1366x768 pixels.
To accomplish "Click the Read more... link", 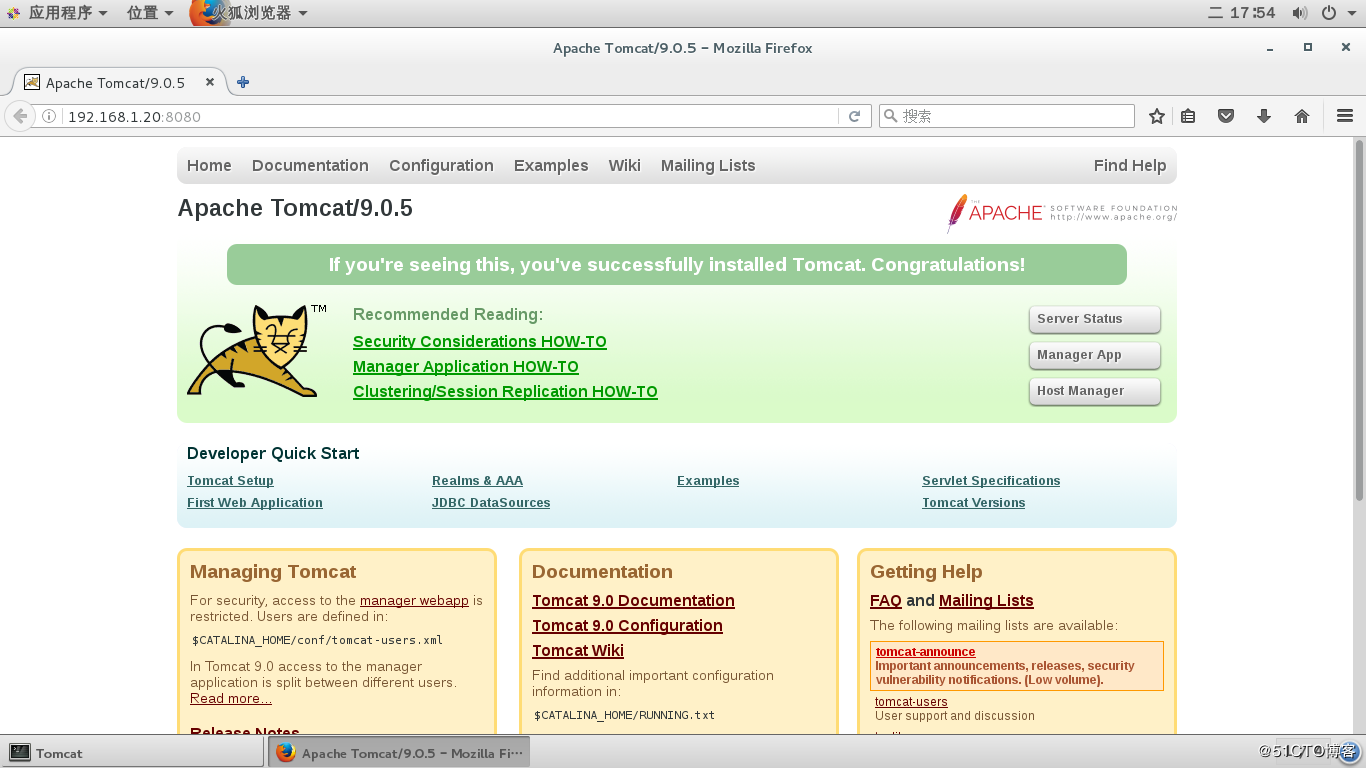I will tap(231, 699).
